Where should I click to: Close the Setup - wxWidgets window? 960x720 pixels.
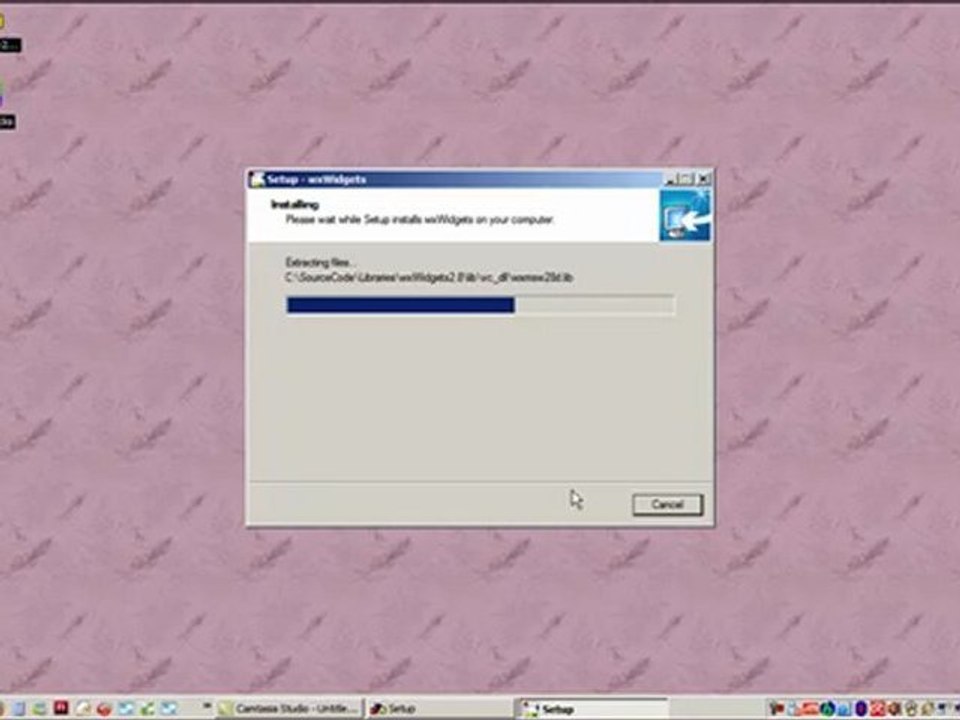[x=703, y=179]
